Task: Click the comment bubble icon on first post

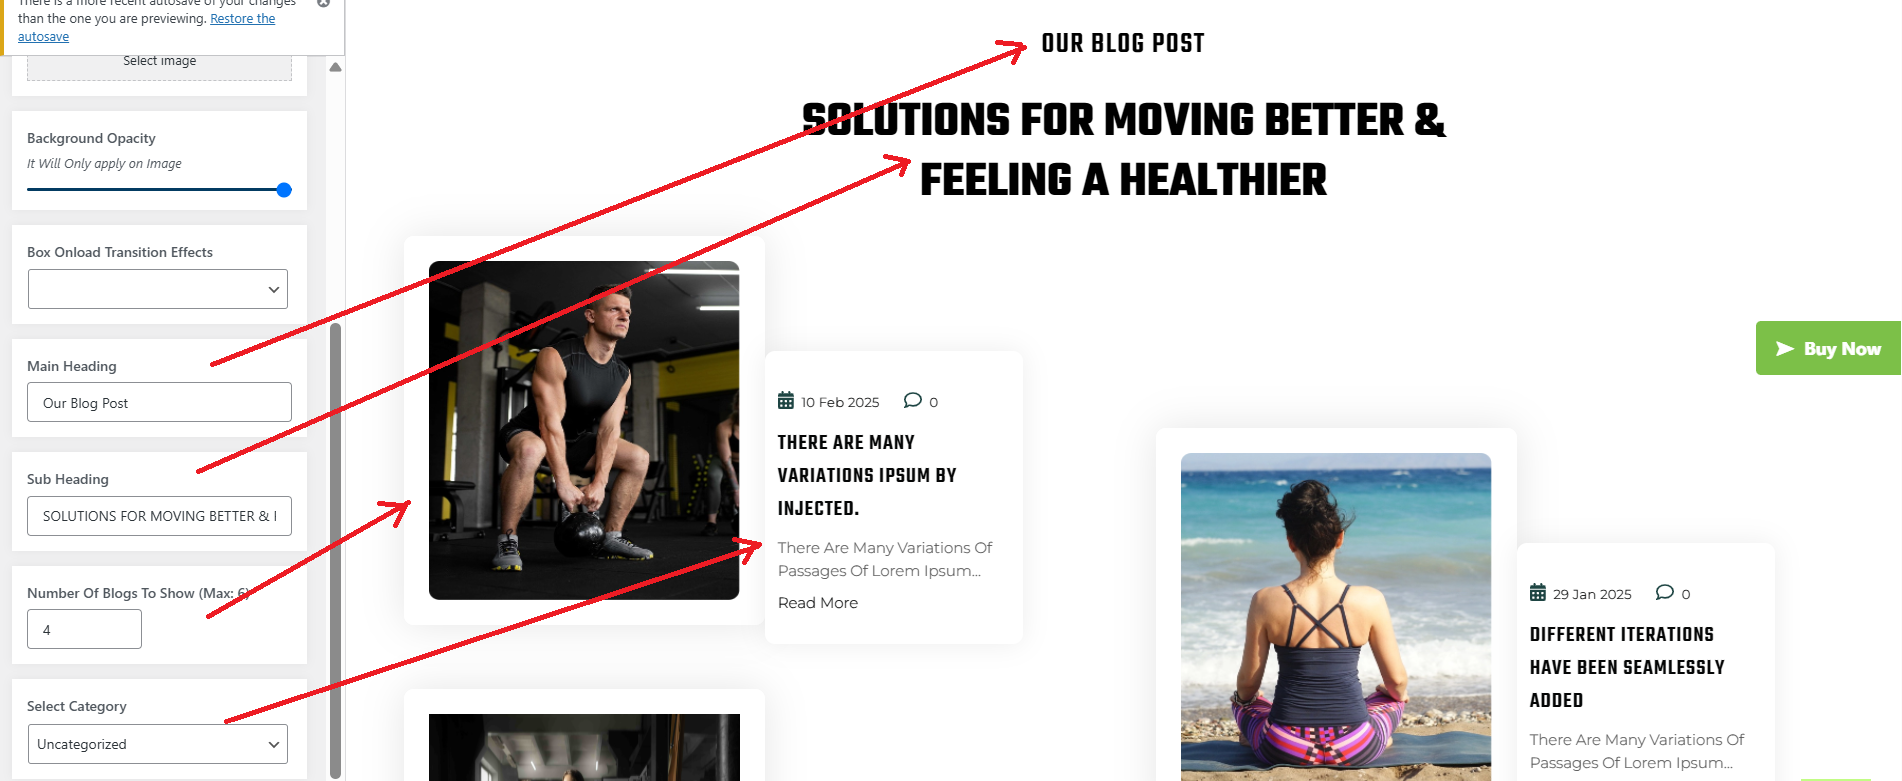Action: click(912, 400)
